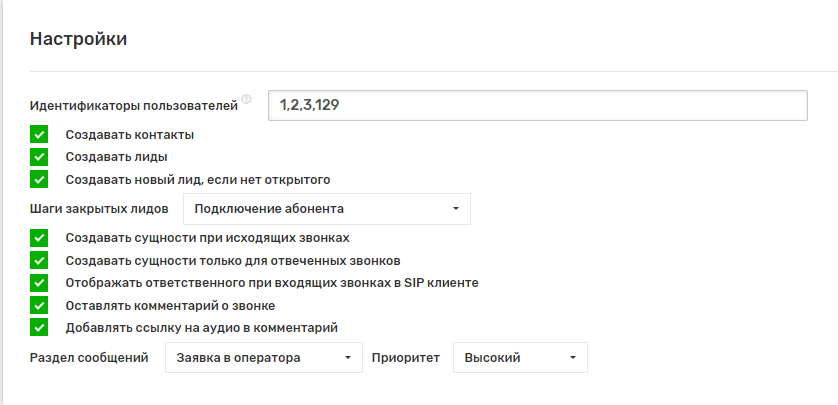Screen dimensions: 838x405
Task: Toggle checkbox Создавать сущности только для отвеченных звонков
Action: pos(39,260)
